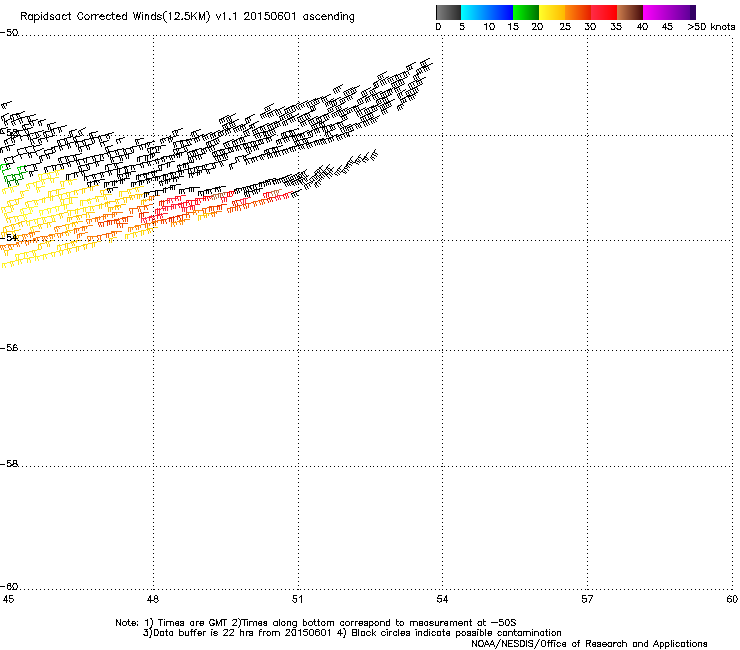Image resolution: width=740 pixels, height=650 pixels.
Task: Click longitude label '51' on bottom axis
Action: click(x=297, y=599)
